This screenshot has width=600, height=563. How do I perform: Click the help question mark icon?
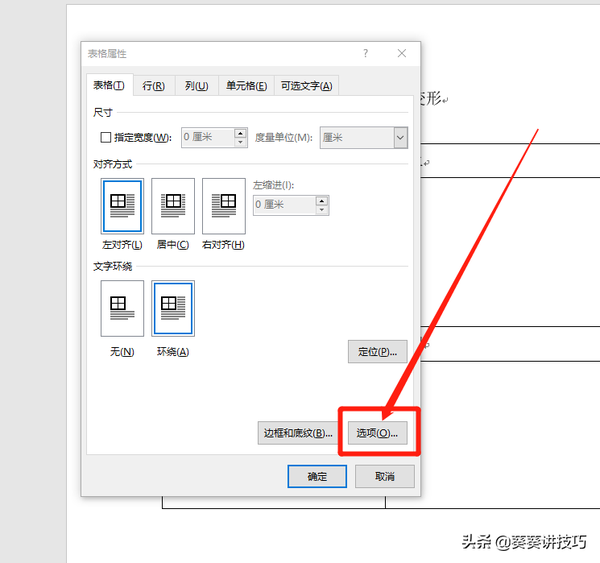(365, 53)
